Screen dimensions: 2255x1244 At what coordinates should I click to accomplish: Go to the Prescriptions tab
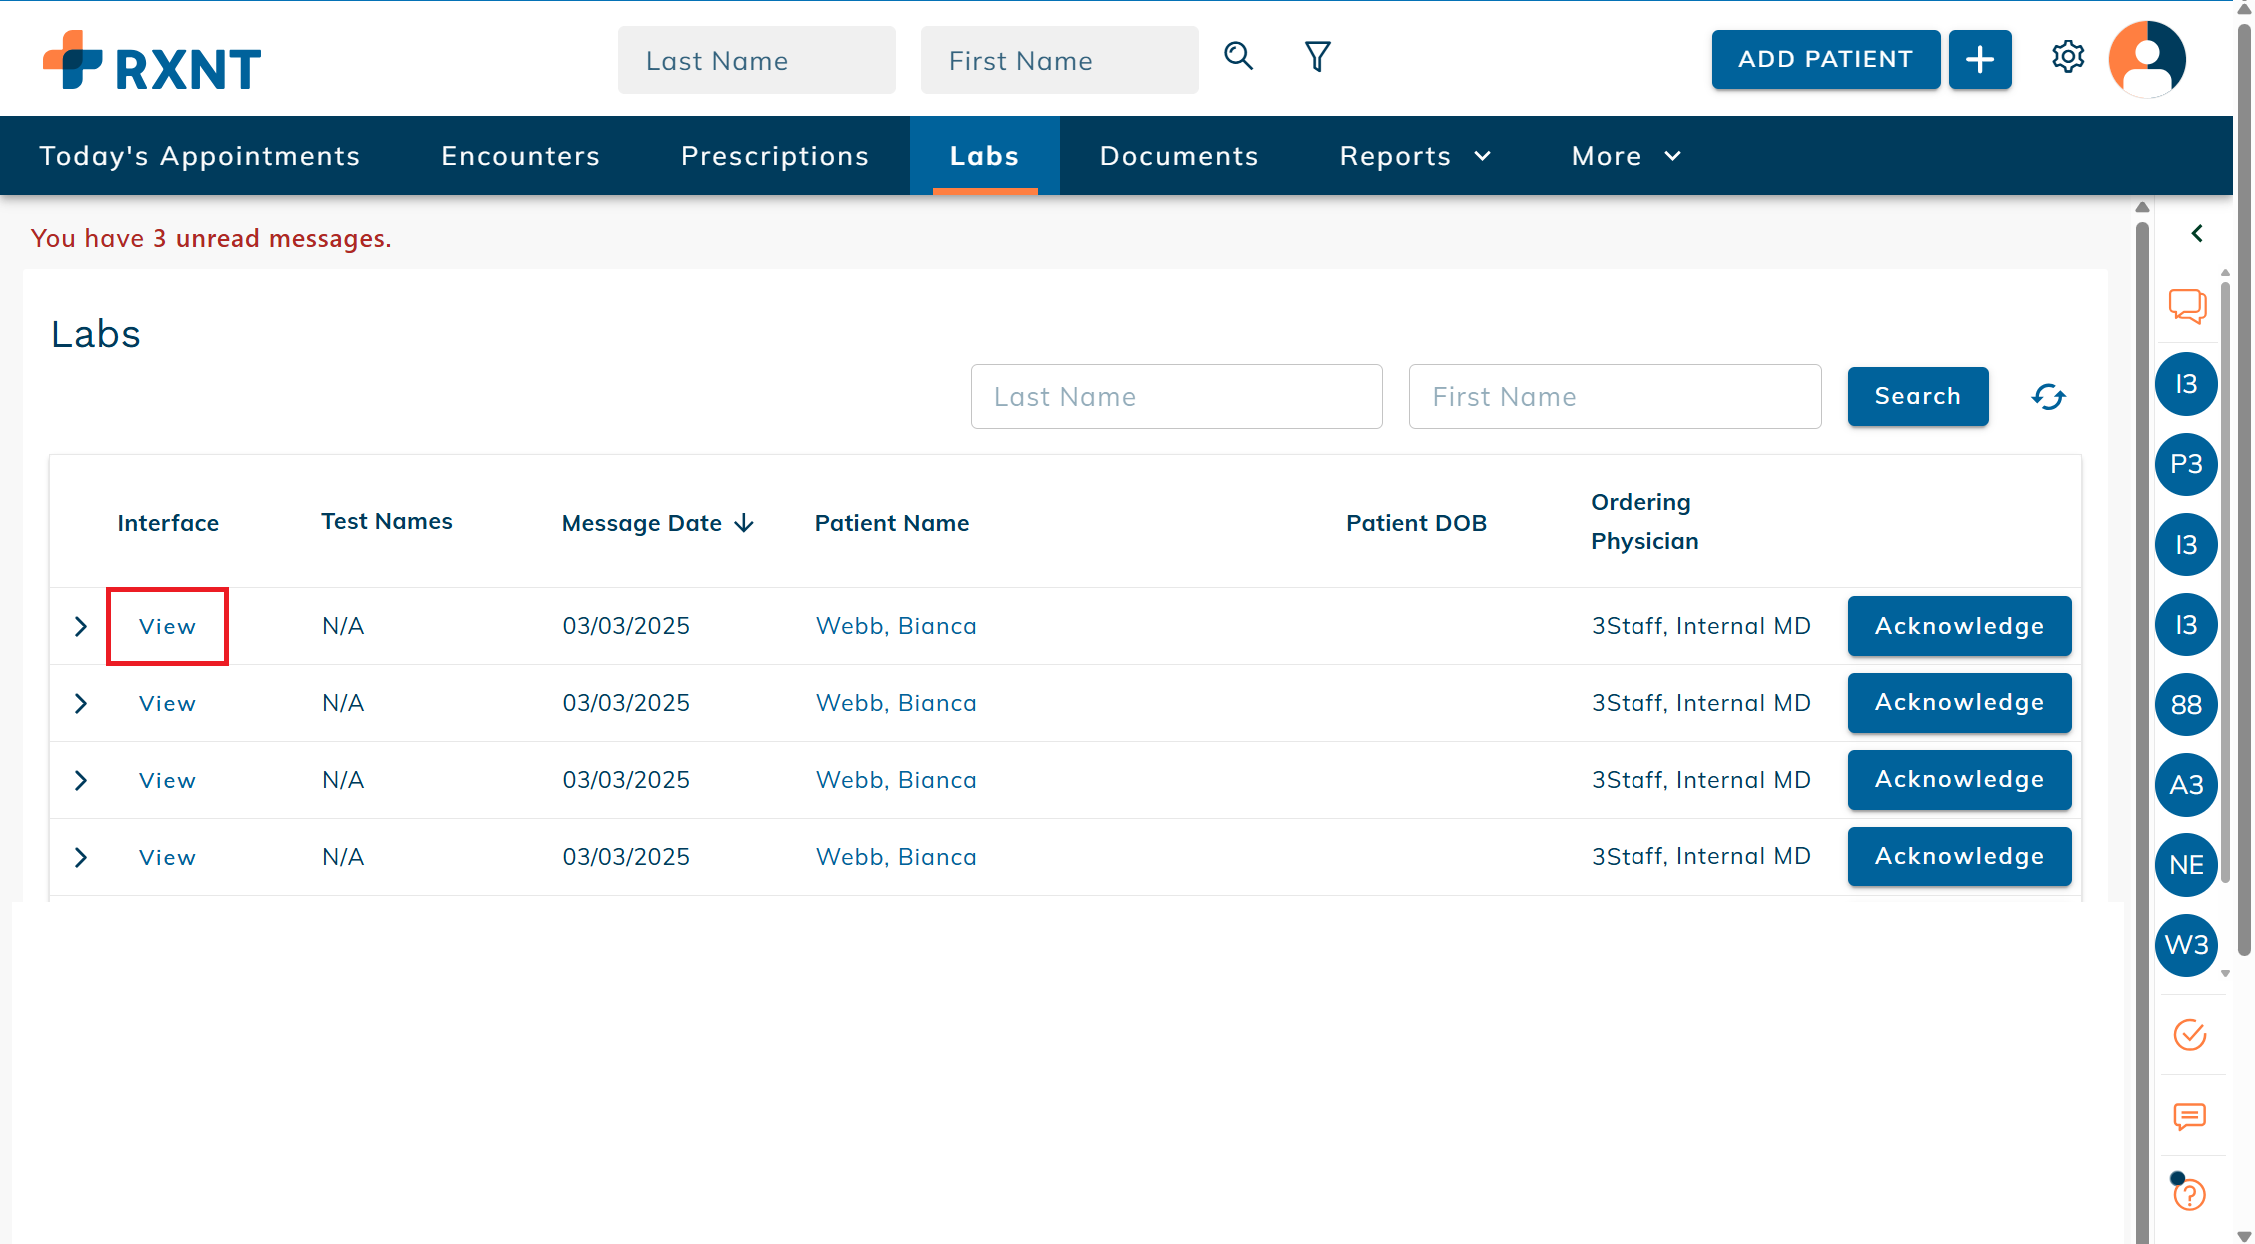click(x=775, y=156)
